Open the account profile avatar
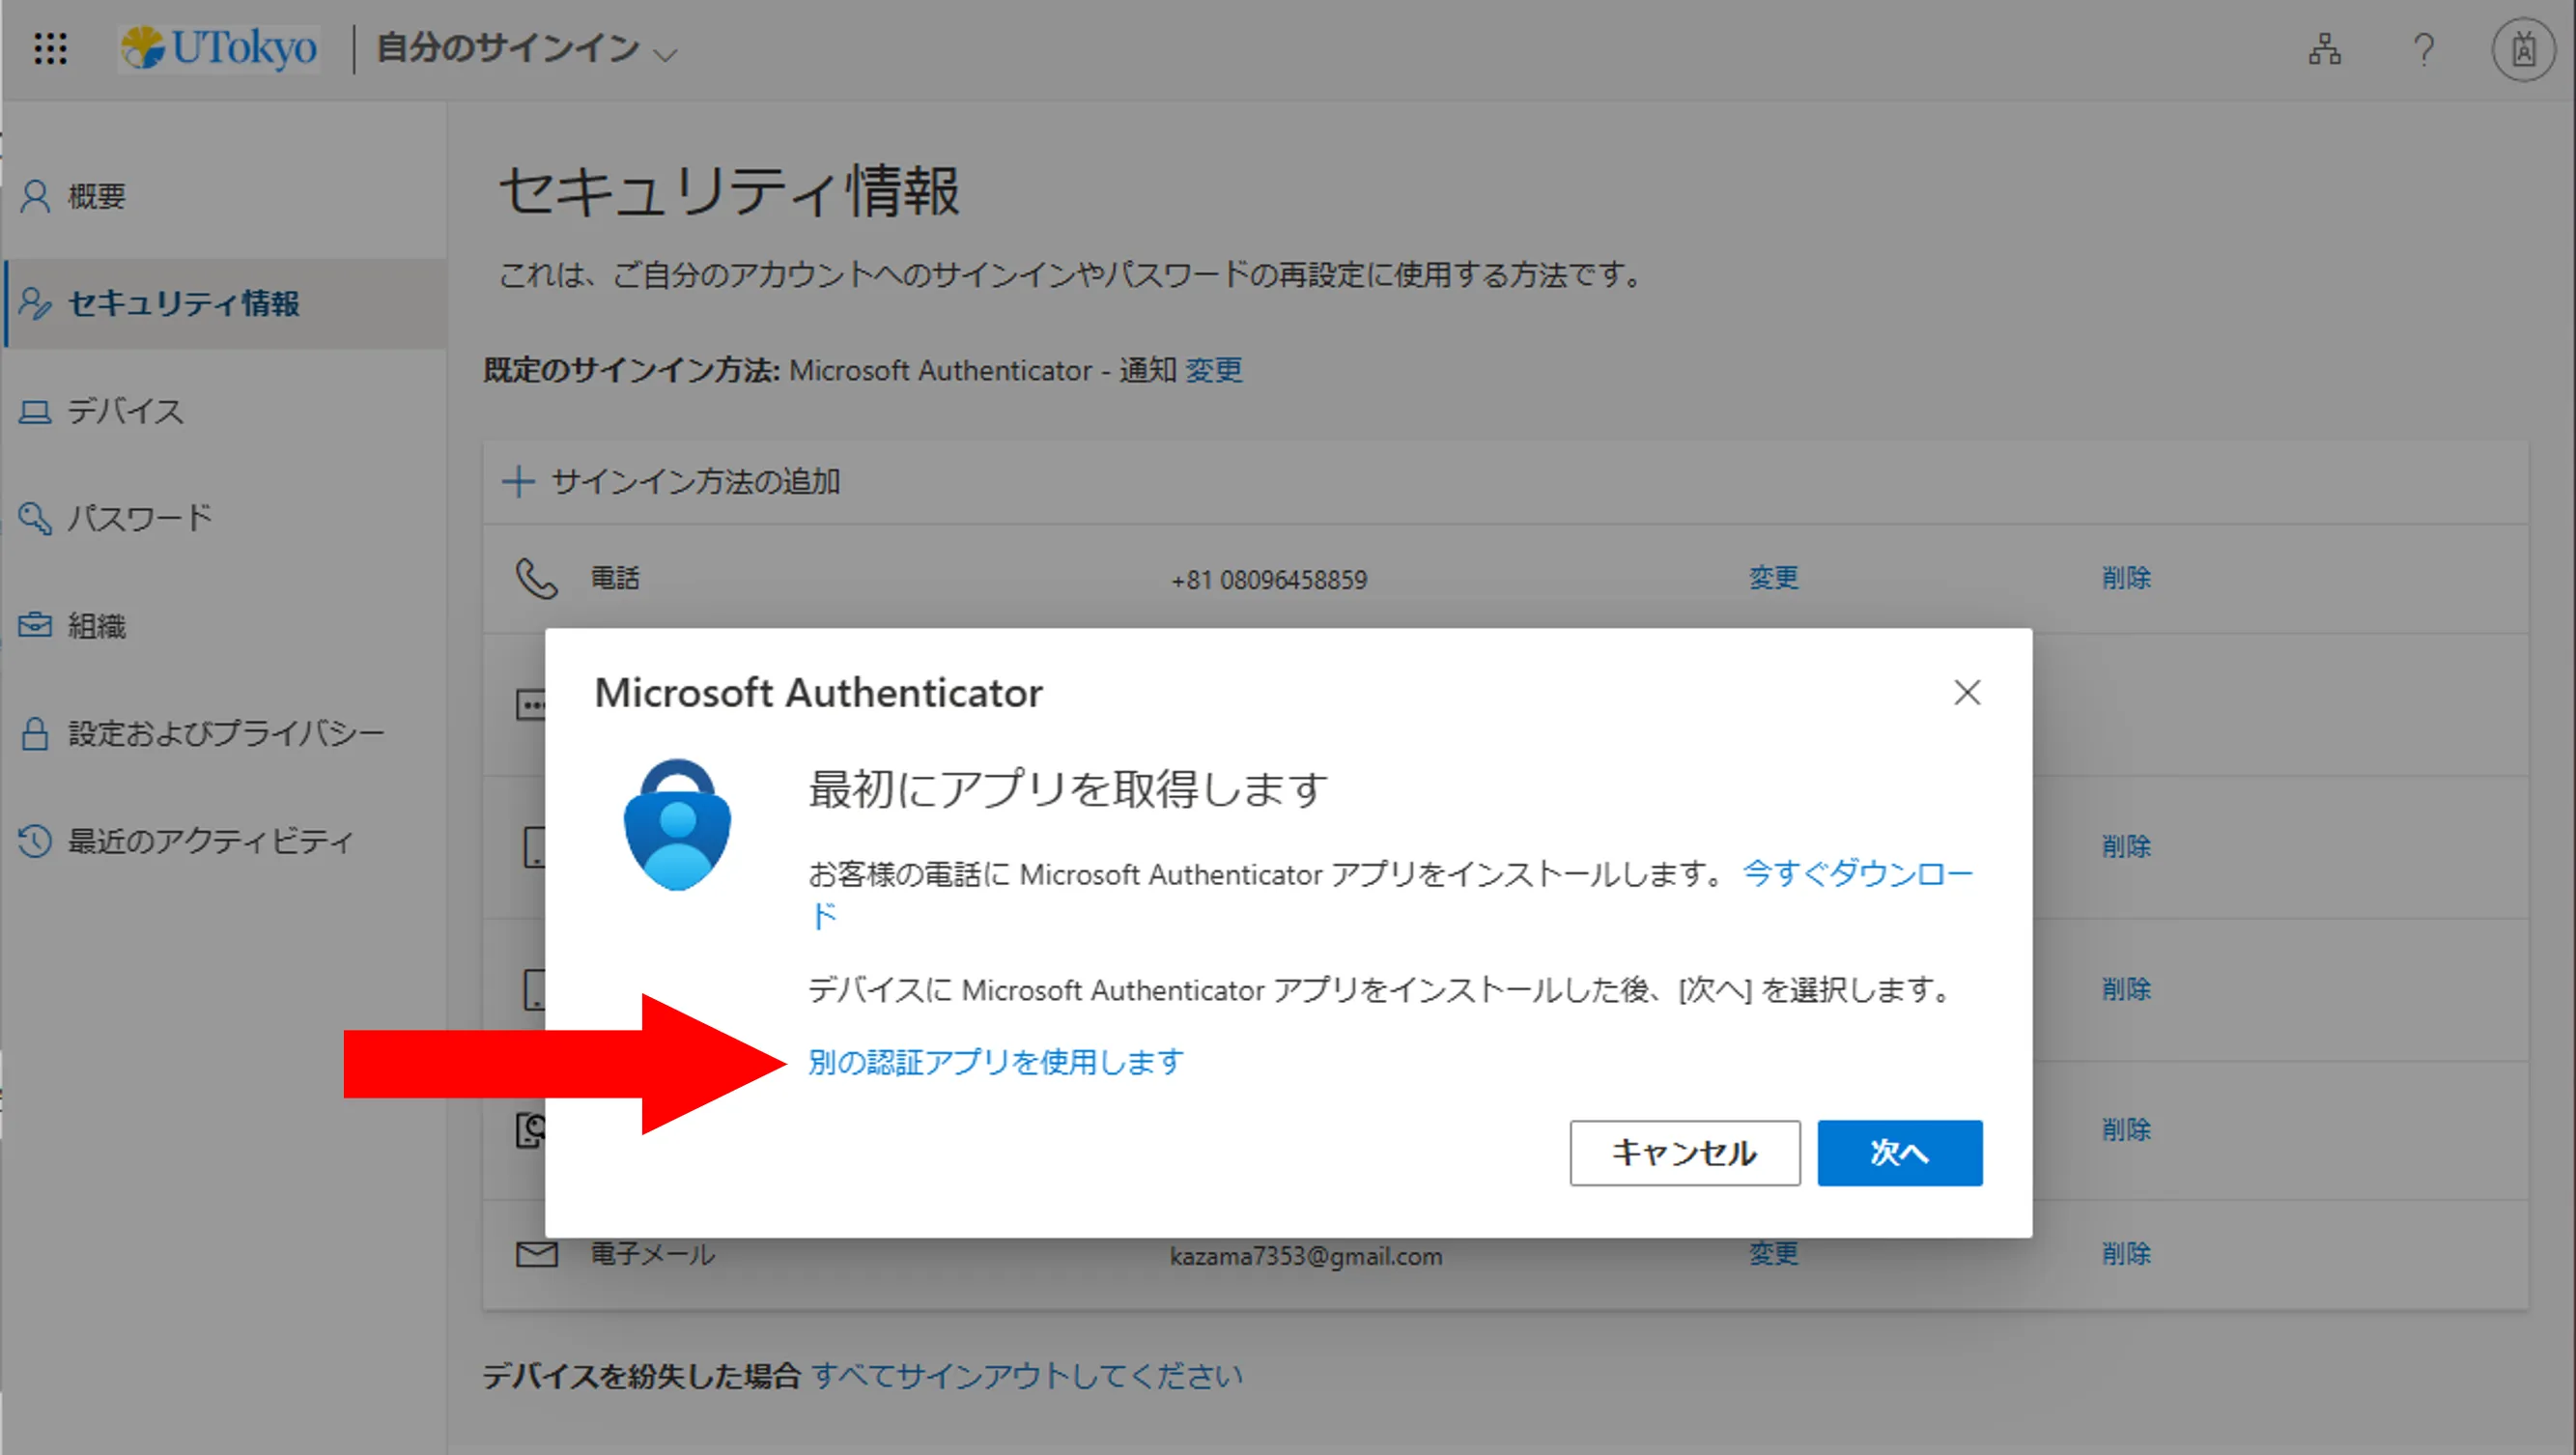 [x=2523, y=49]
